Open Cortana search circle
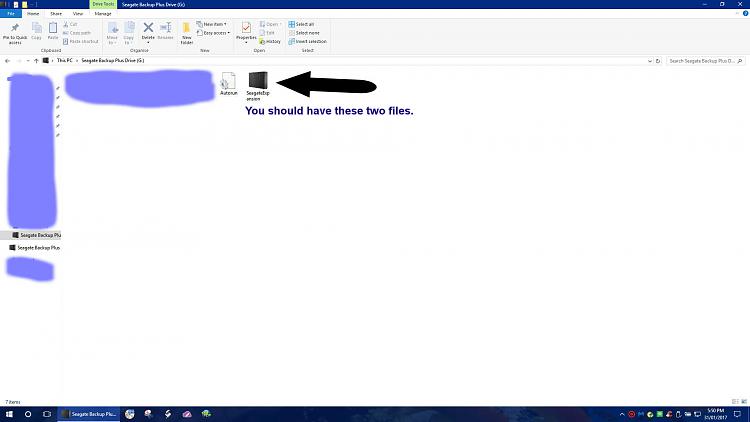750x422 pixels. [x=28, y=414]
